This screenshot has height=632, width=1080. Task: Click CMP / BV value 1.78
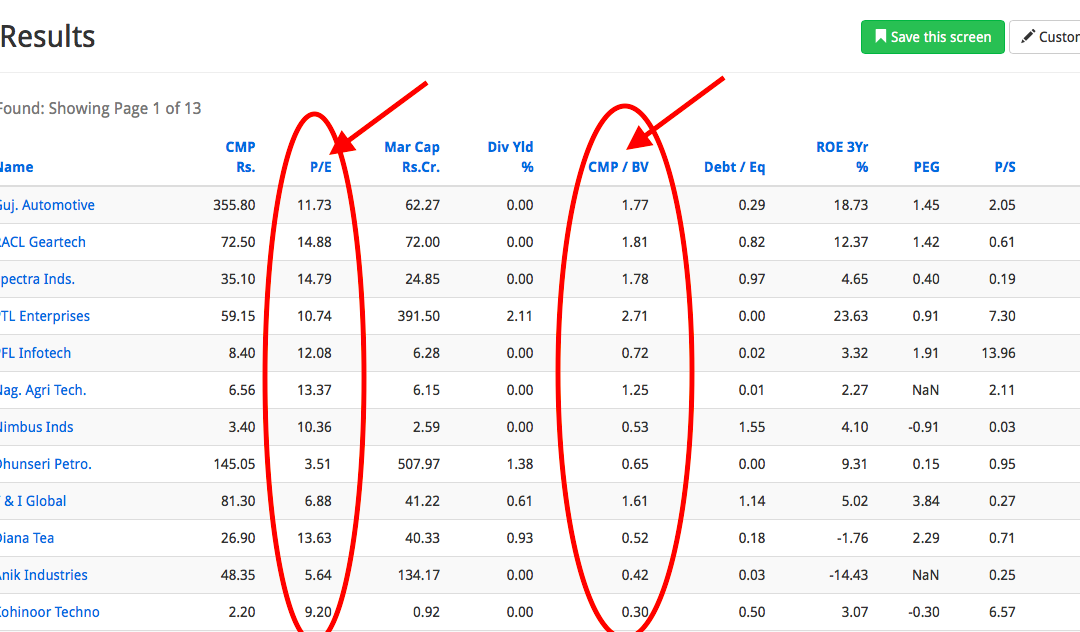(x=635, y=280)
